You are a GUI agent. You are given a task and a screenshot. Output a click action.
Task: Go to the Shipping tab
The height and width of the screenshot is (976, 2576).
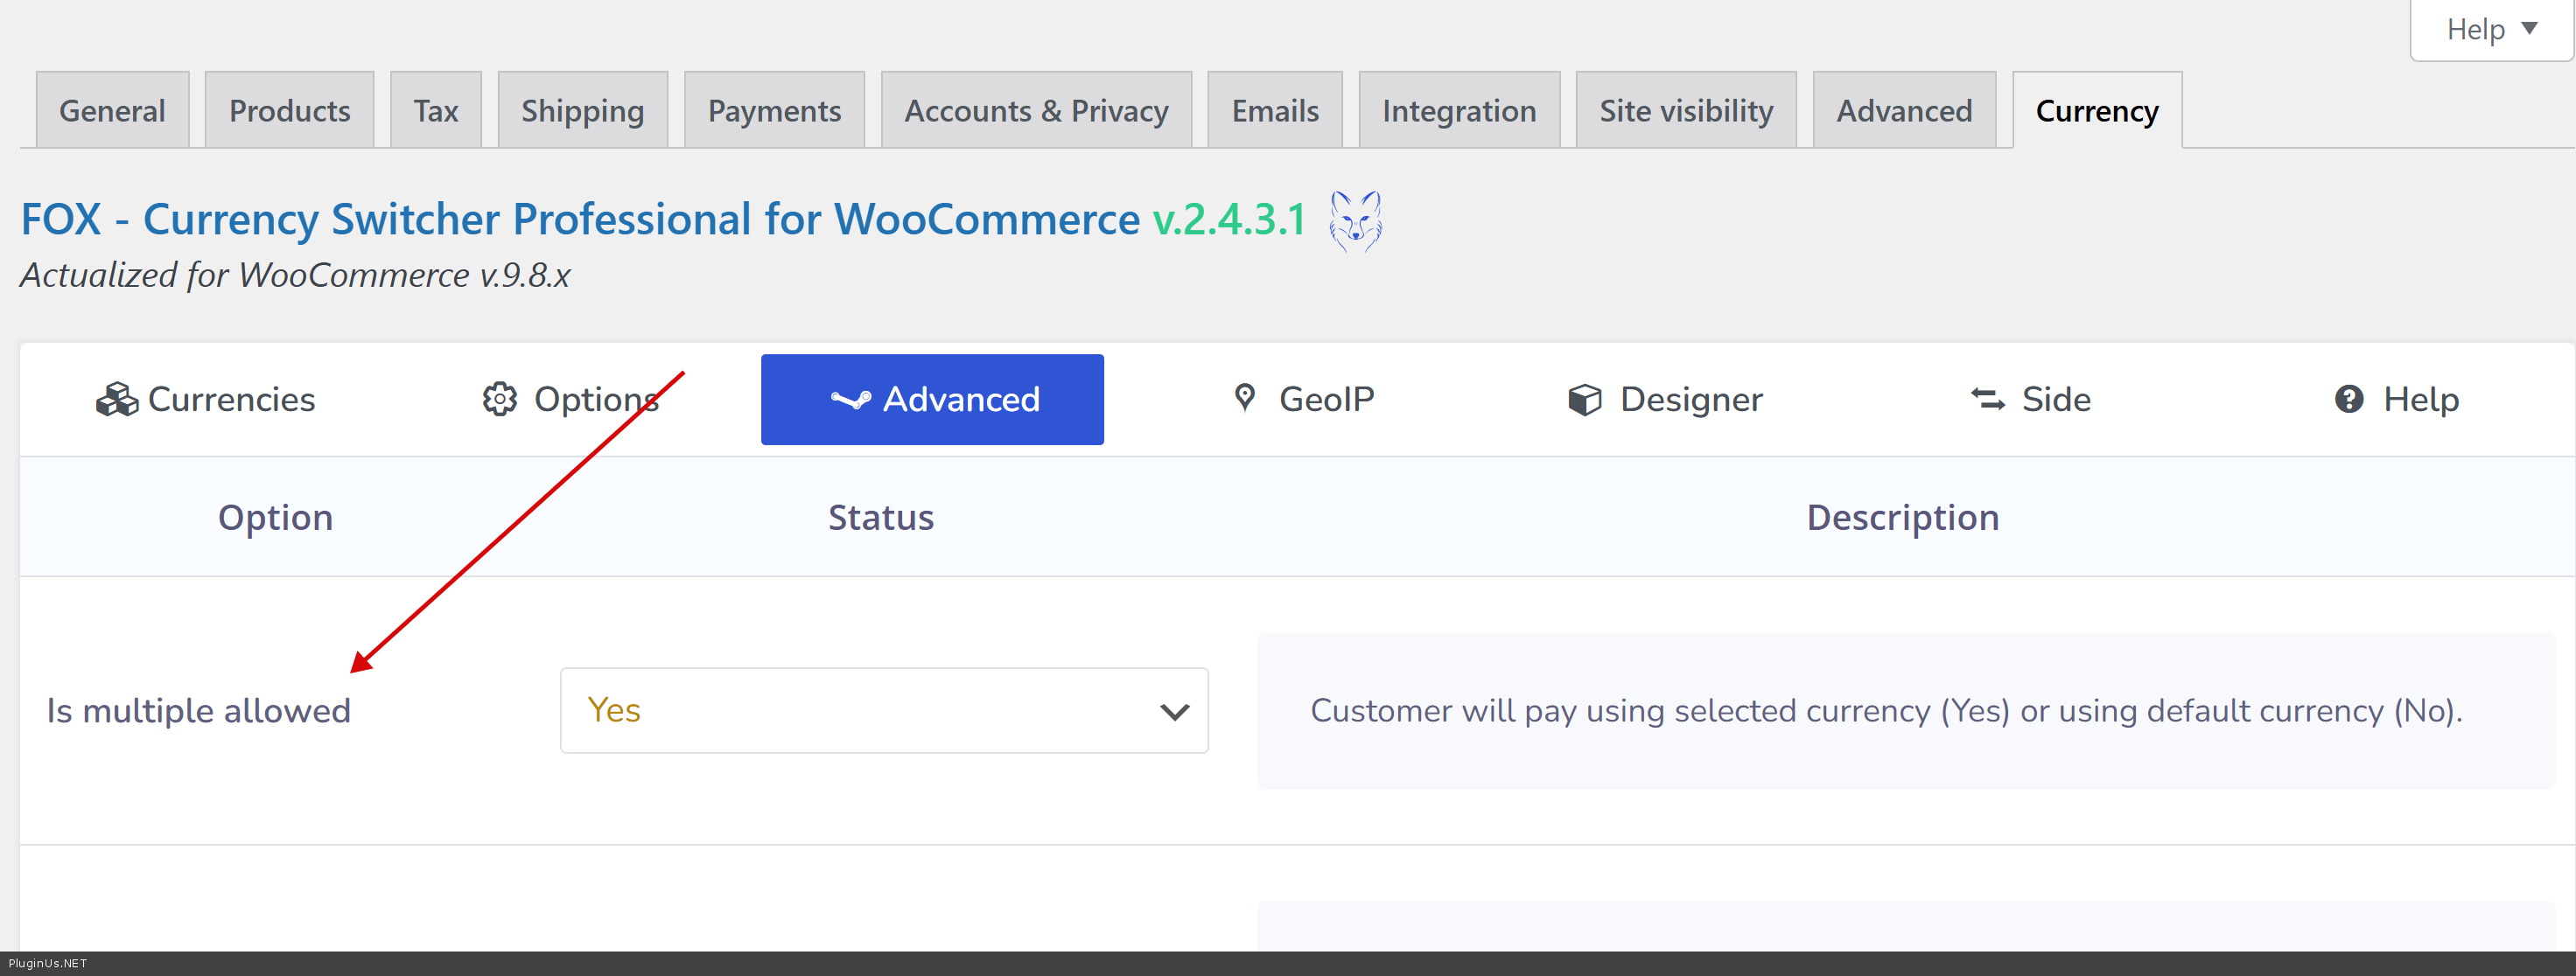[582, 111]
